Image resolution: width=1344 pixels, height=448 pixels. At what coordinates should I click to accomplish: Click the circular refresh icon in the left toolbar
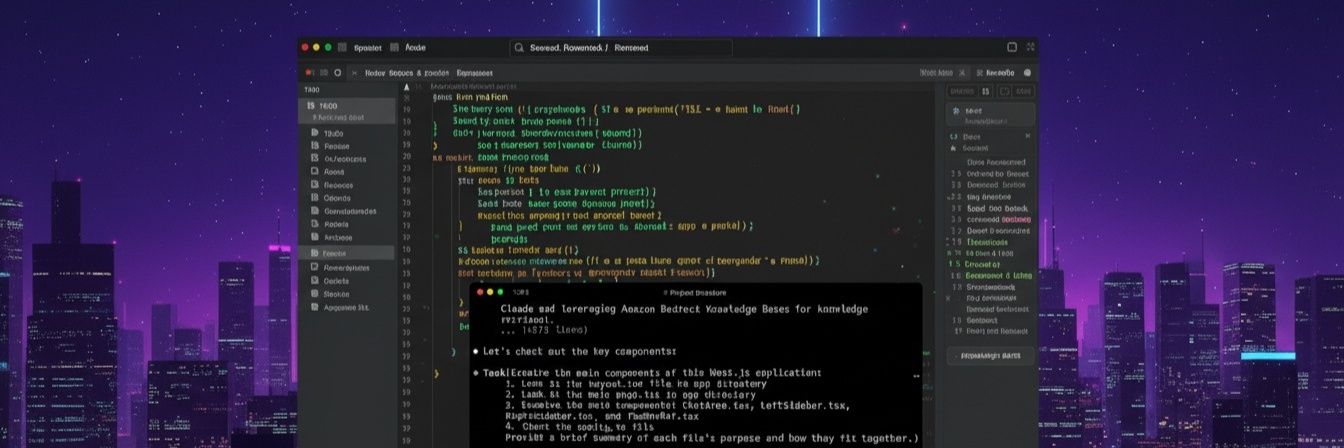pos(338,73)
